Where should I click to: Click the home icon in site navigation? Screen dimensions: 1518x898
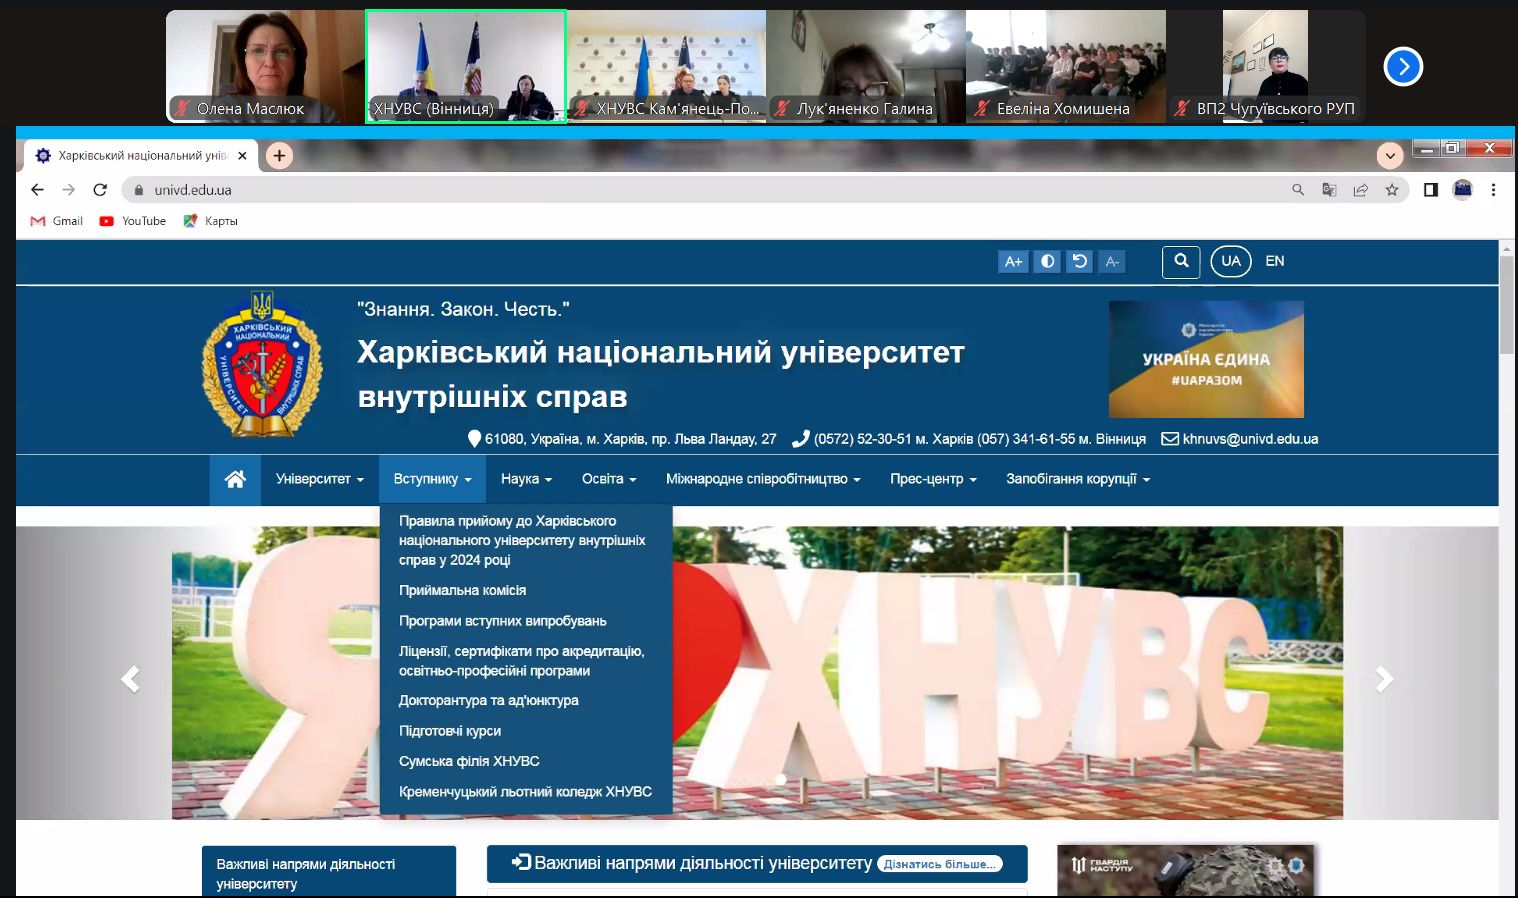(x=235, y=479)
